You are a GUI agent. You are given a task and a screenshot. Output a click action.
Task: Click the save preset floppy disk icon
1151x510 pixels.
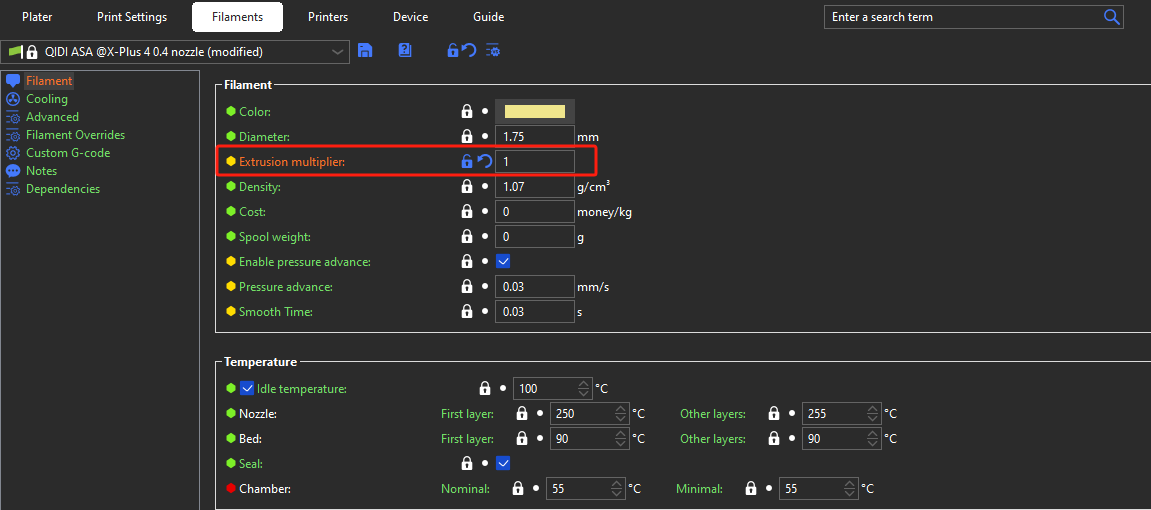(x=365, y=51)
